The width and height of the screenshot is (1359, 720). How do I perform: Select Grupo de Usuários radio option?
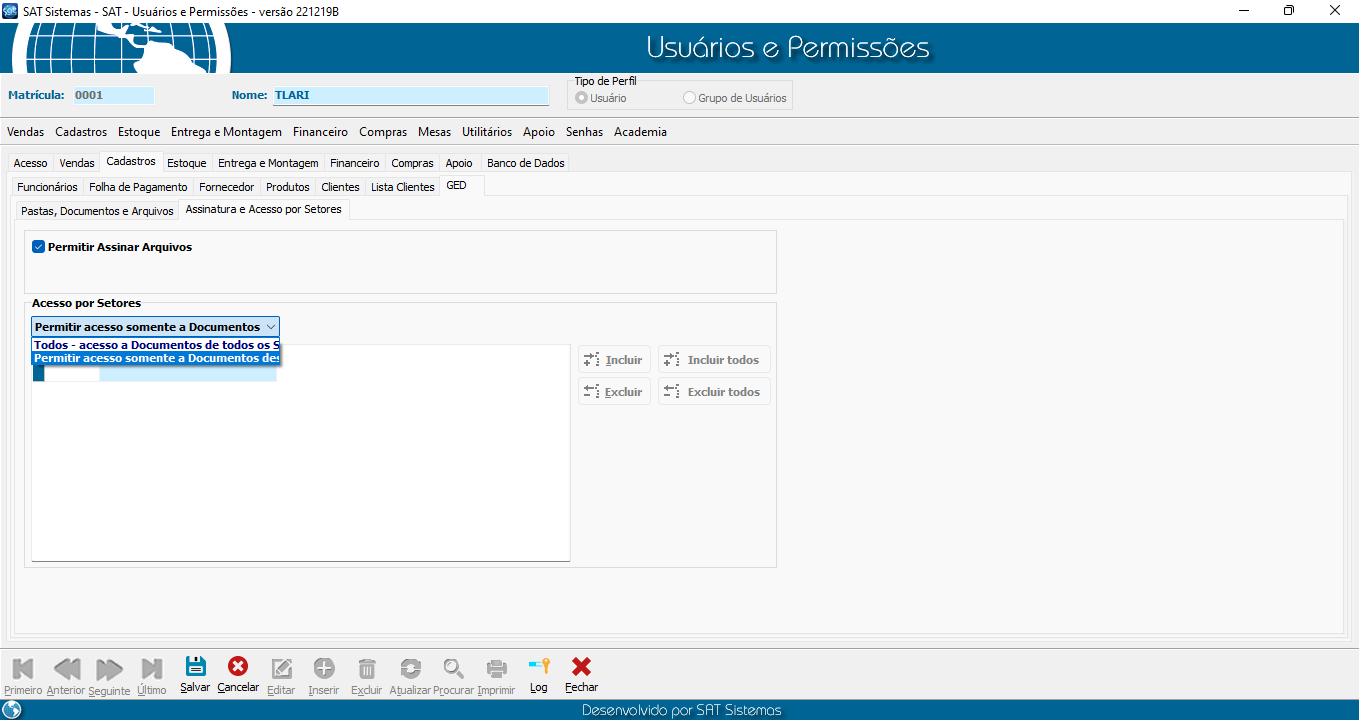(689, 98)
